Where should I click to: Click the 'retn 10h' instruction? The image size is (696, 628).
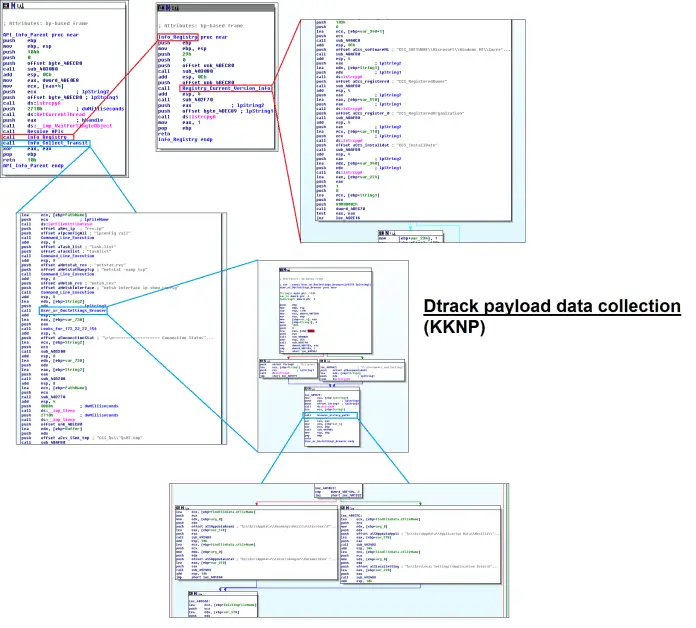tap(20, 160)
